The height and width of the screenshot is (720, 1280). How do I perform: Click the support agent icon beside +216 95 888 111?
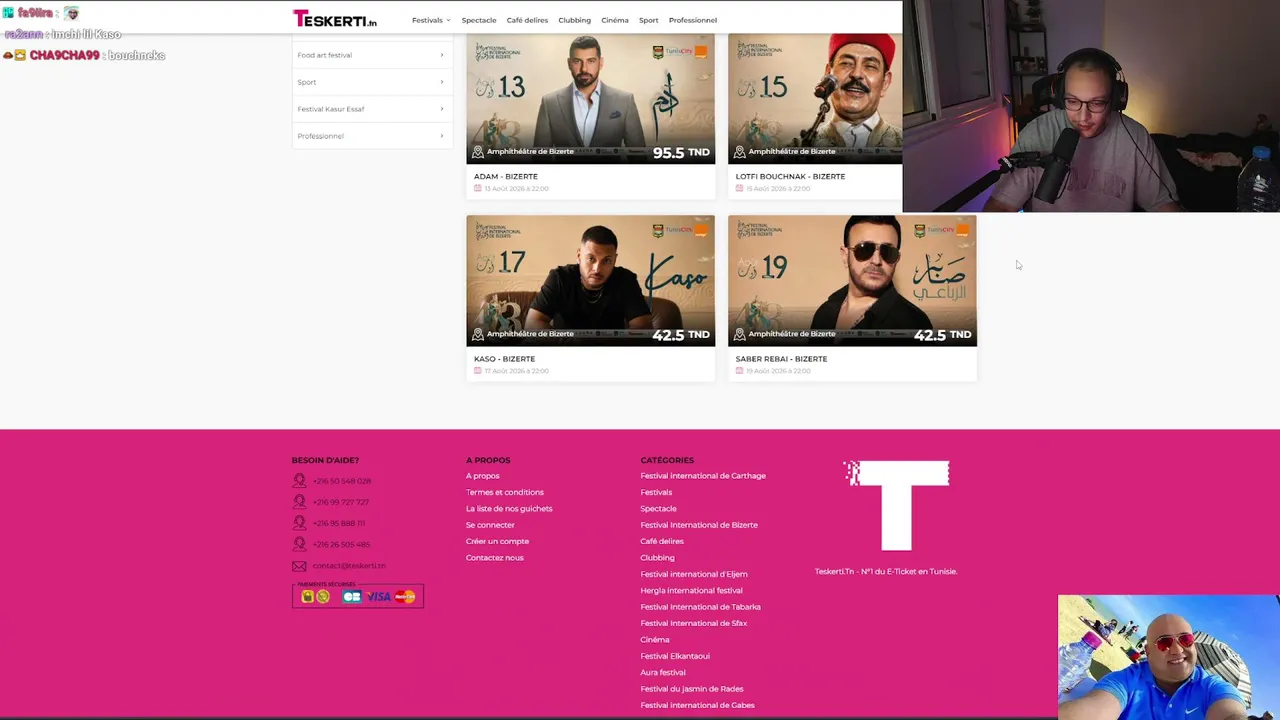pyautogui.click(x=299, y=523)
